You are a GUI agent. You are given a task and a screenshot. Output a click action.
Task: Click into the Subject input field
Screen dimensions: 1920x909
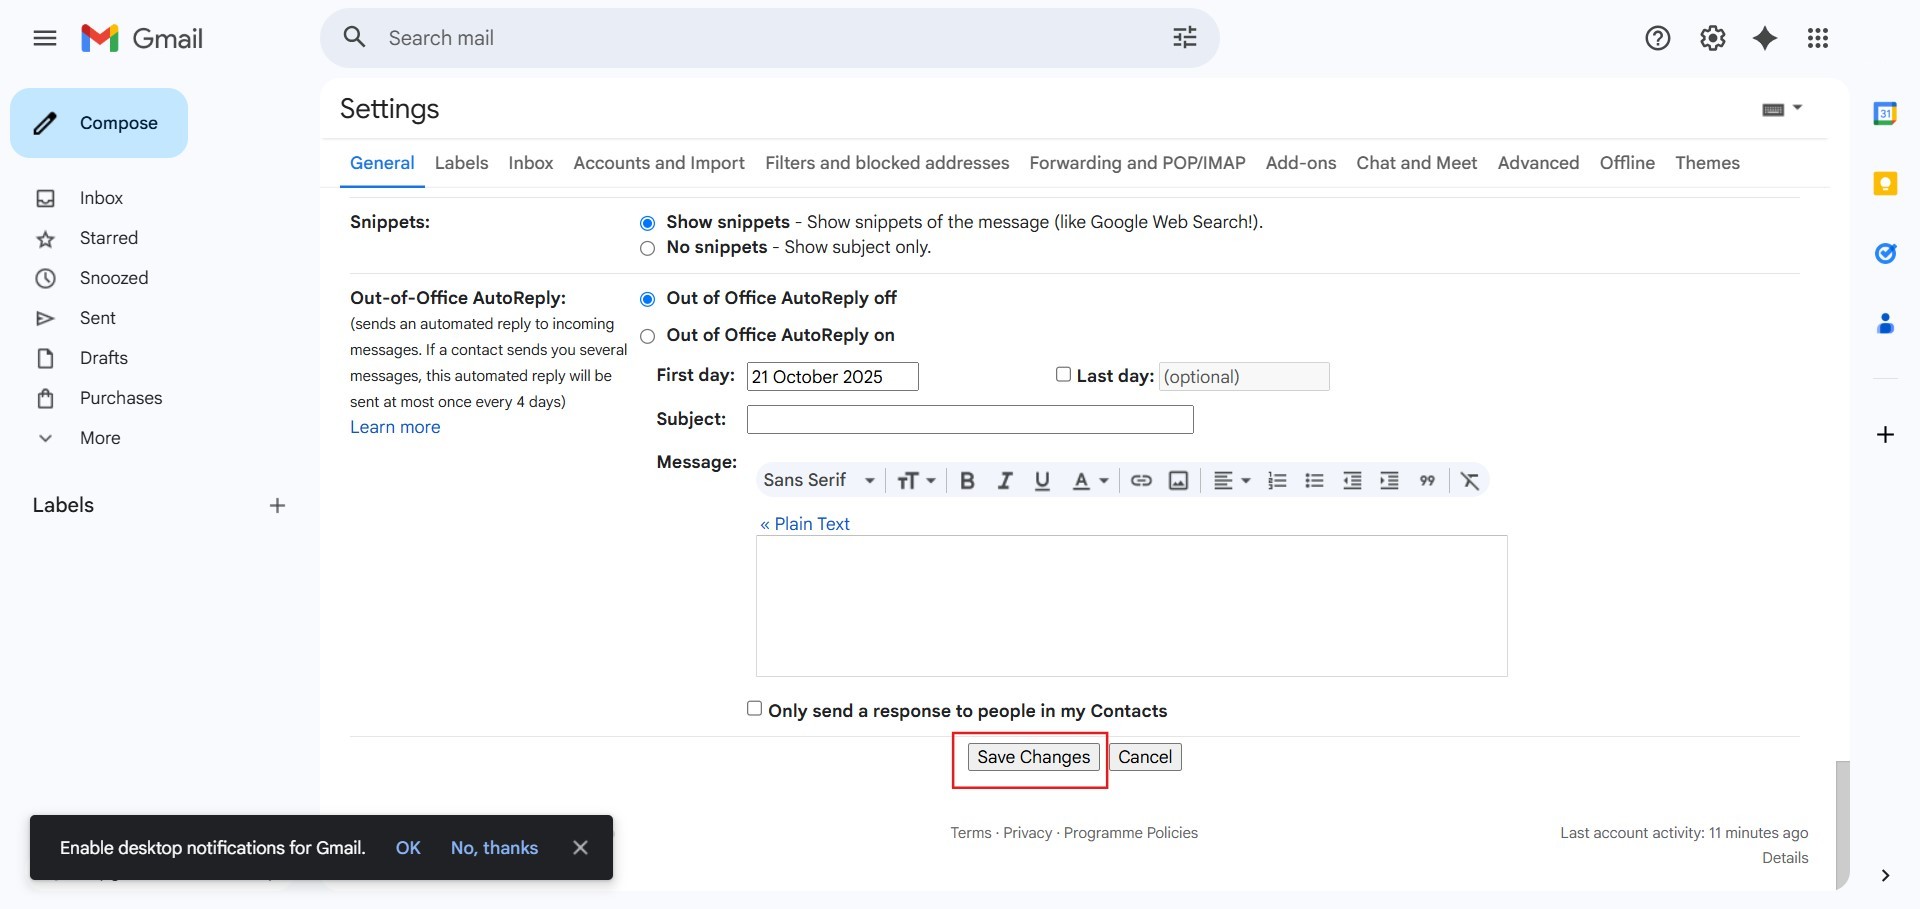969,420
